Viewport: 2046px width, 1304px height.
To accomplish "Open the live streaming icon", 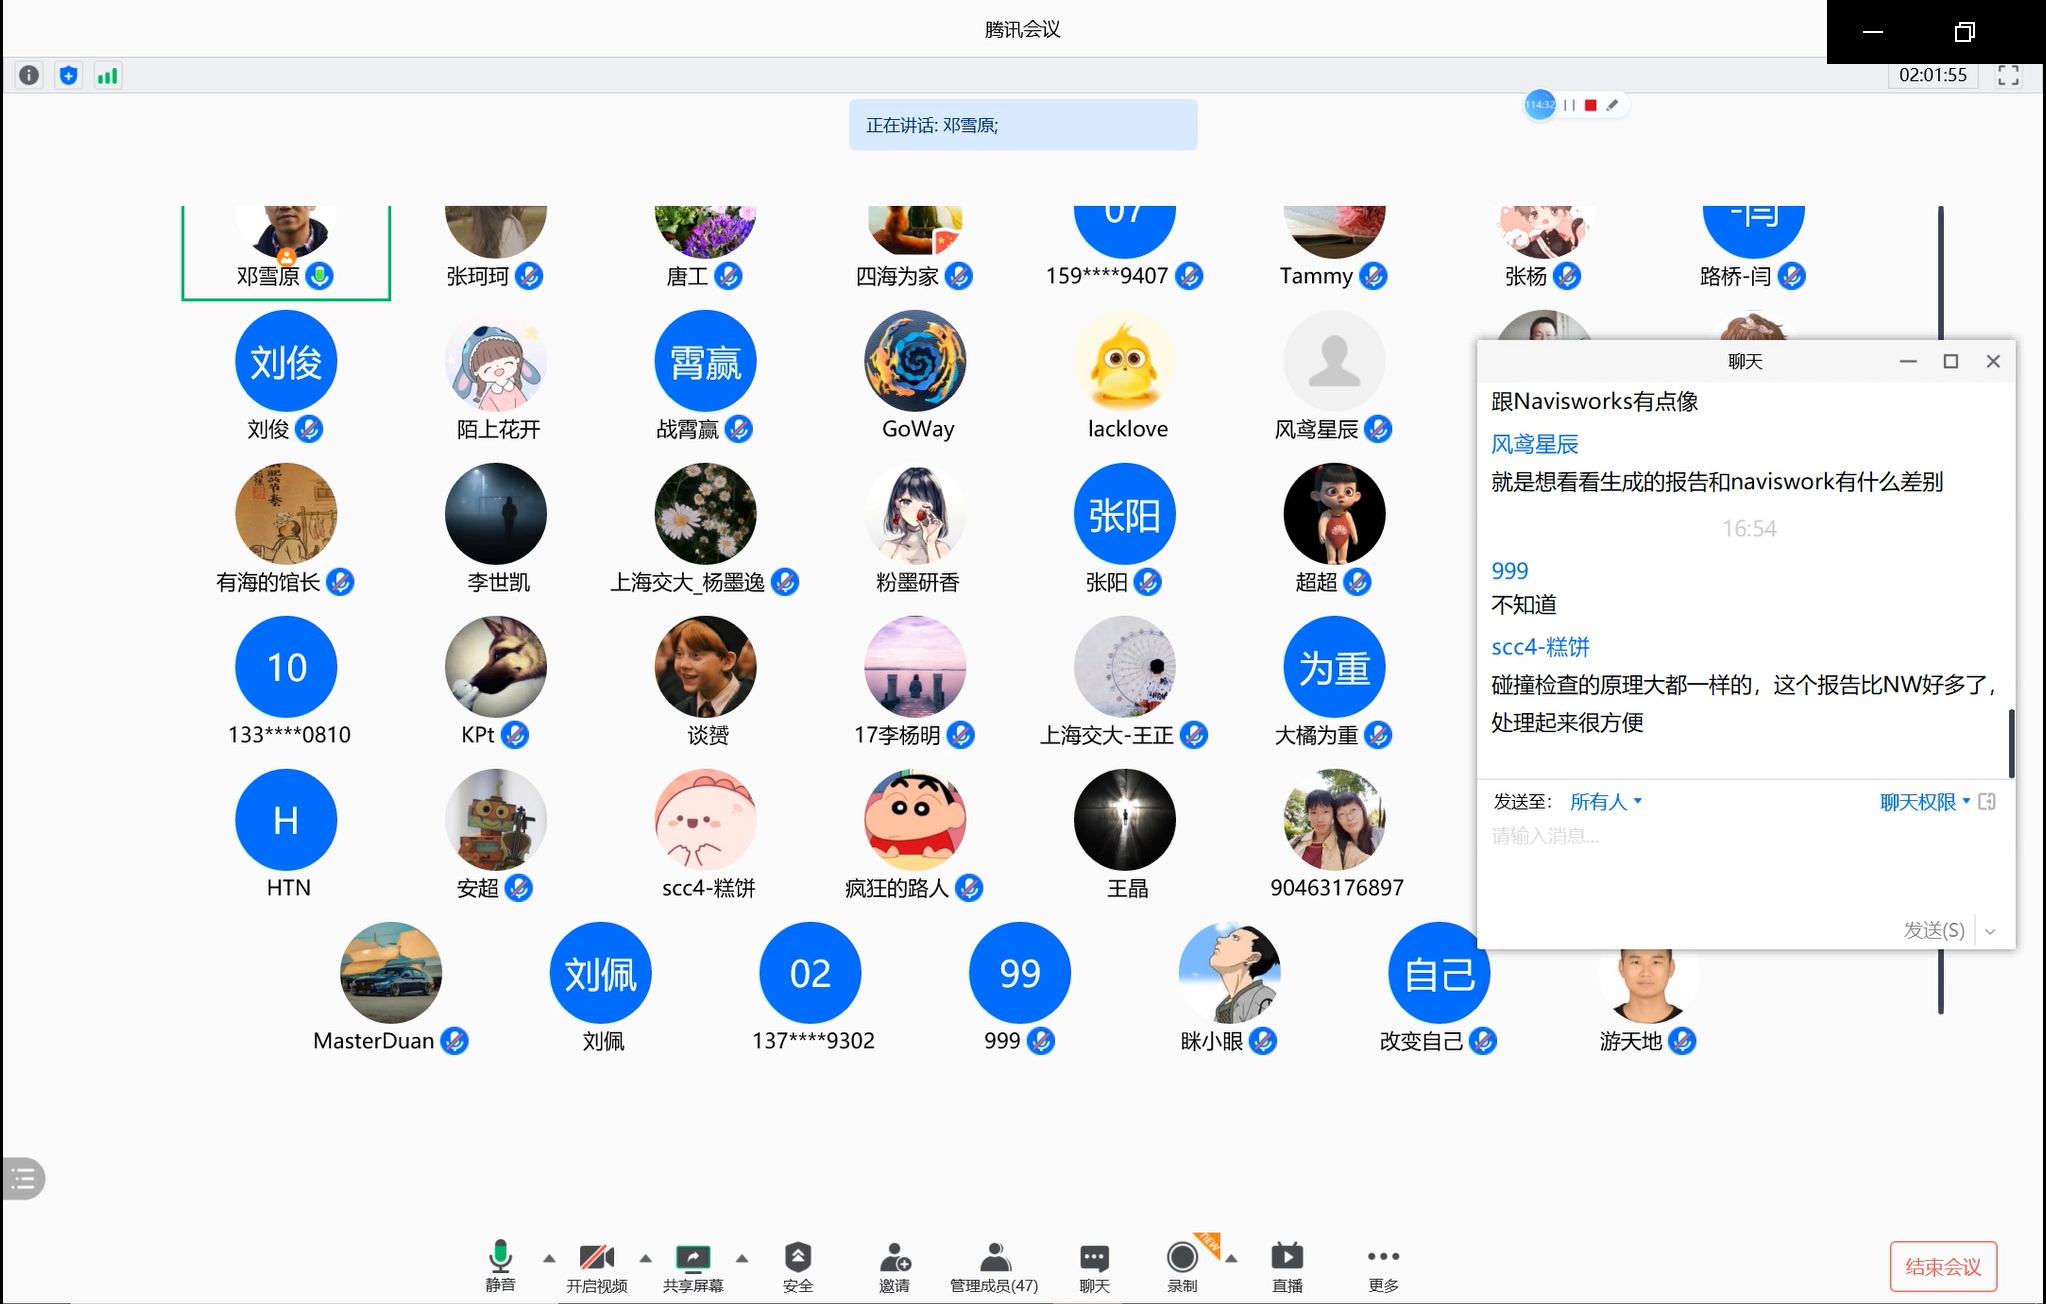I will [1286, 1258].
